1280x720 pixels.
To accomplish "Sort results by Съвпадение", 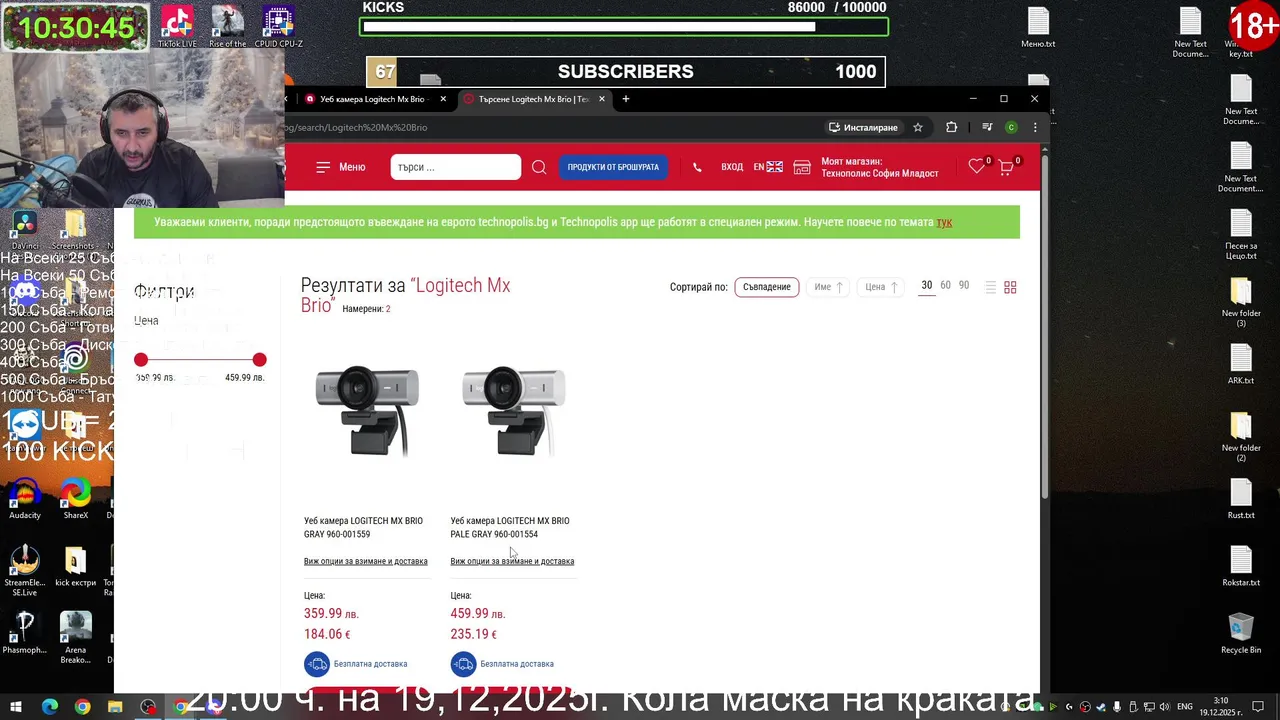I will [767, 287].
